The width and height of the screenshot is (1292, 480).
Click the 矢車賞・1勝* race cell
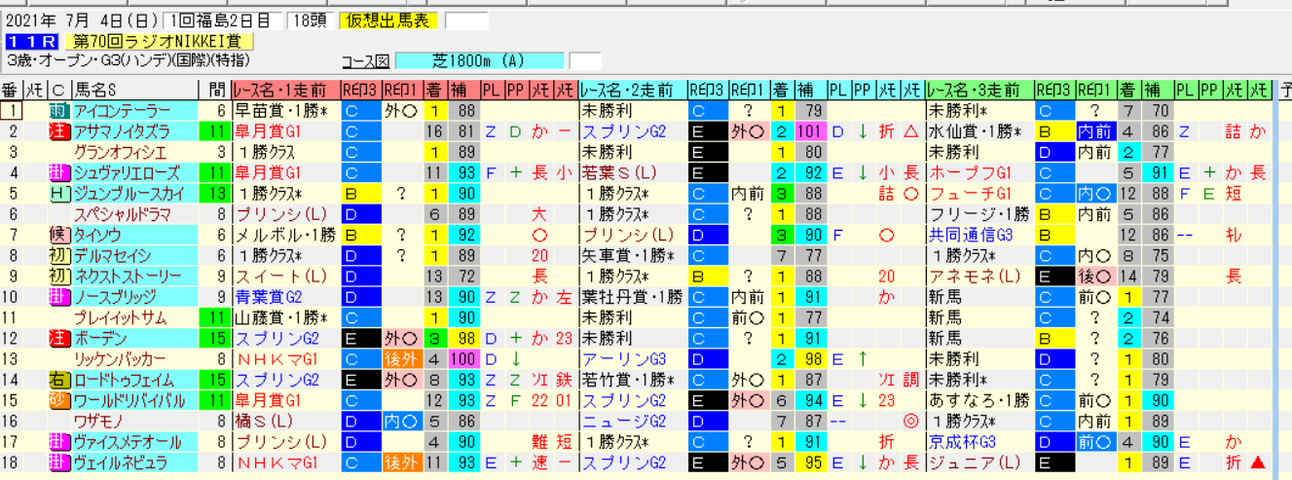tap(632, 255)
